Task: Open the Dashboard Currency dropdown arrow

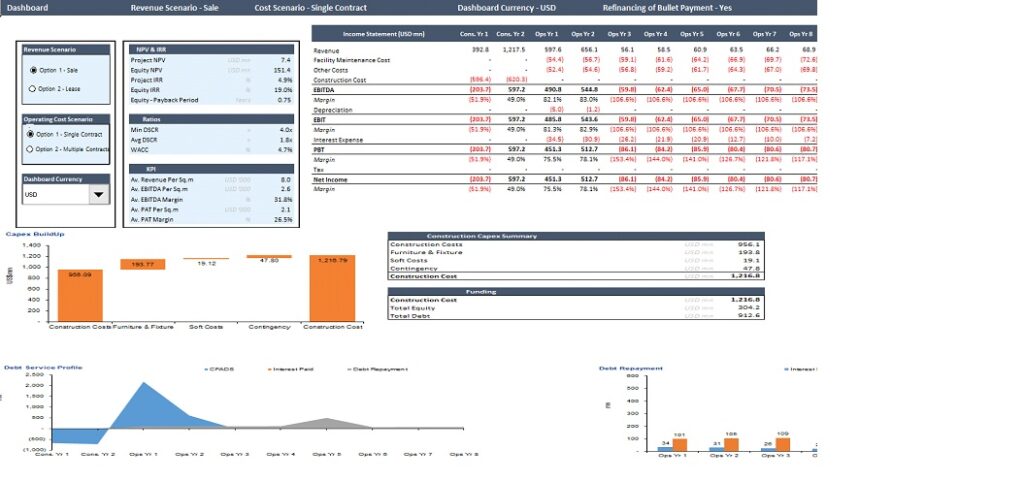Action: tap(99, 195)
